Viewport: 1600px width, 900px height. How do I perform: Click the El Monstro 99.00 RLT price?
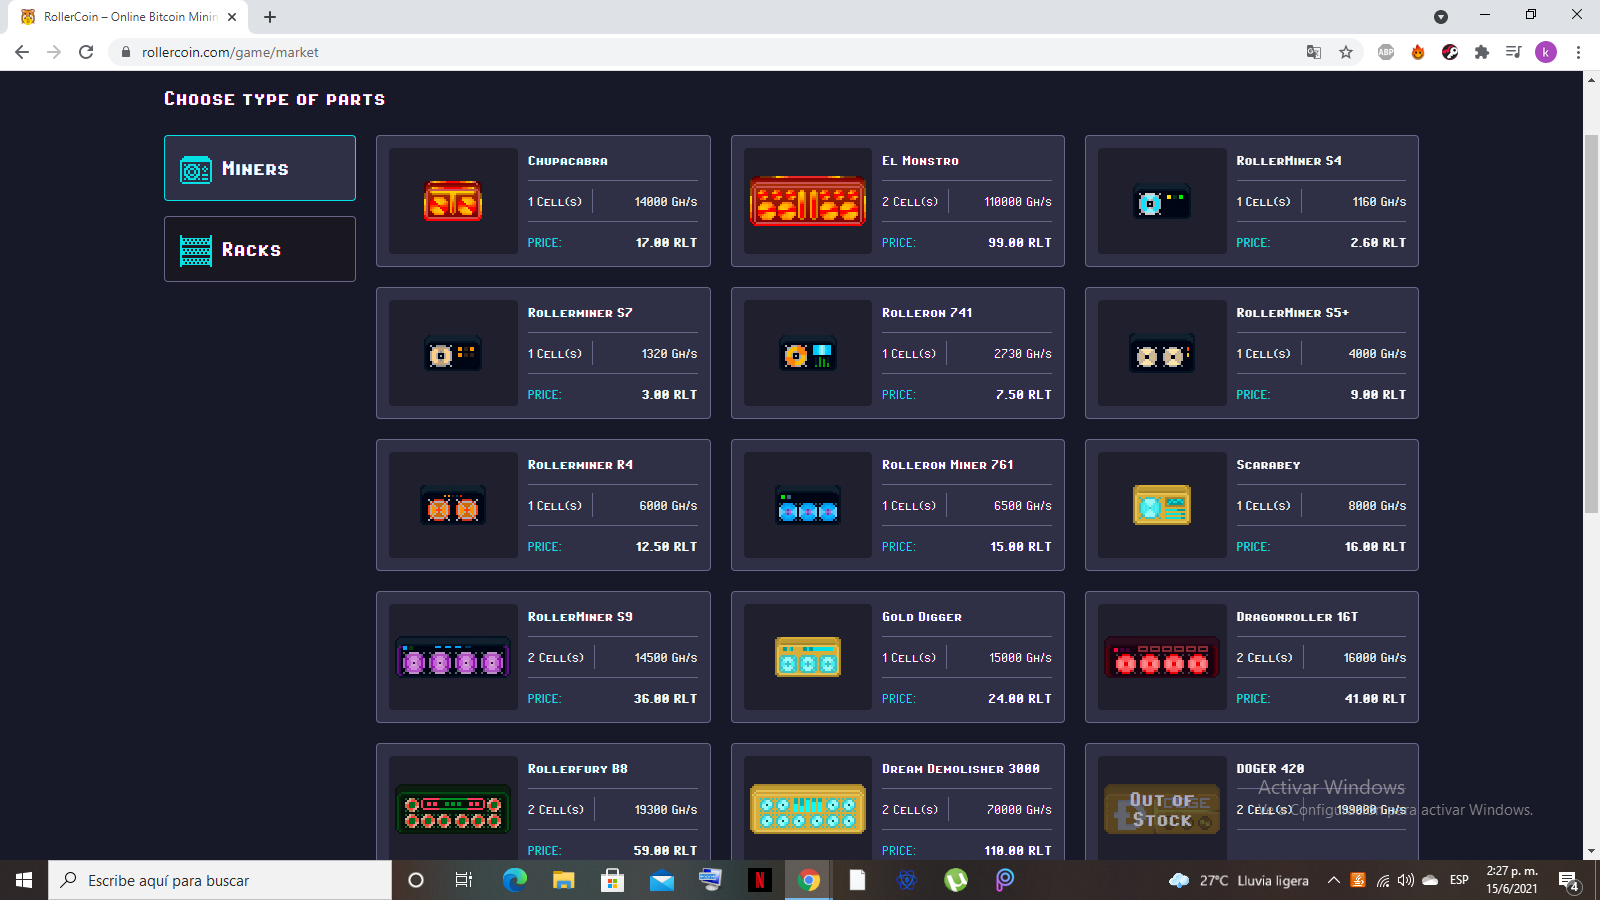point(1019,243)
